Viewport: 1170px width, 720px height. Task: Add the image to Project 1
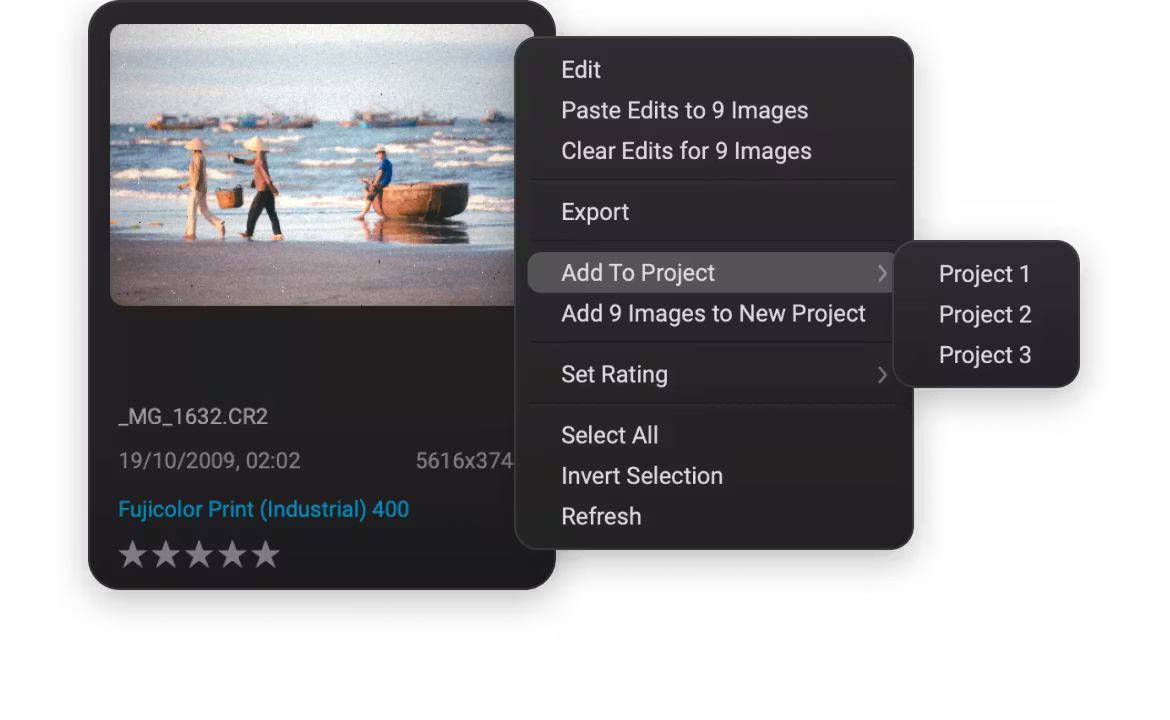click(984, 274)
